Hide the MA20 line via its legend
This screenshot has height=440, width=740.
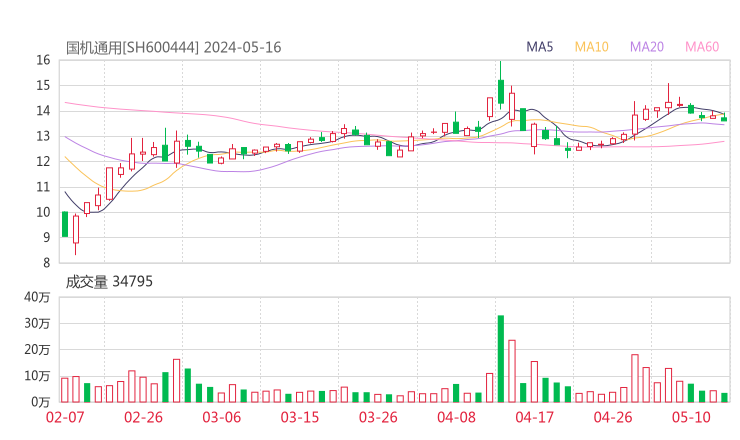click(646, 47)
